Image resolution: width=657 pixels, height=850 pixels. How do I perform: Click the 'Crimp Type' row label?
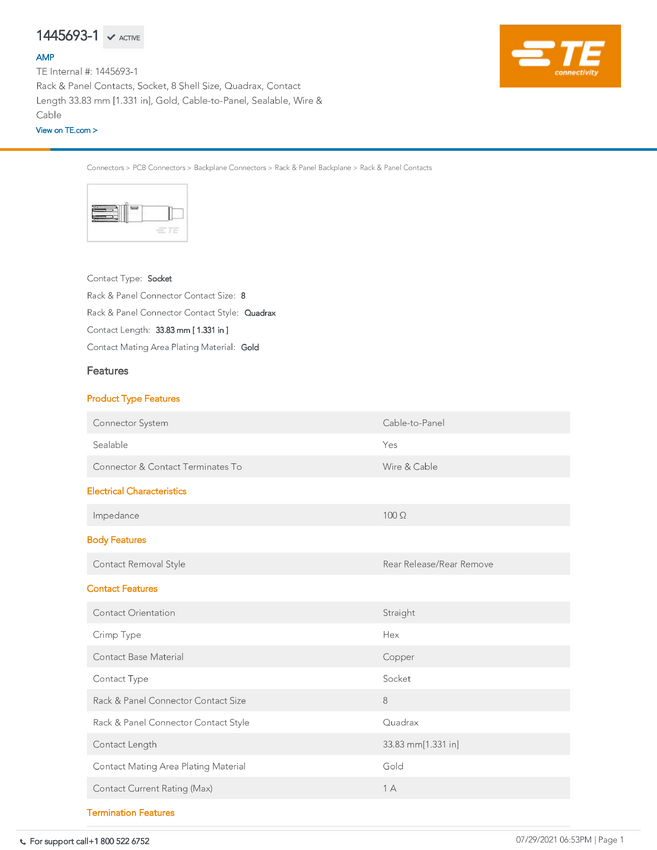[117, 635]
